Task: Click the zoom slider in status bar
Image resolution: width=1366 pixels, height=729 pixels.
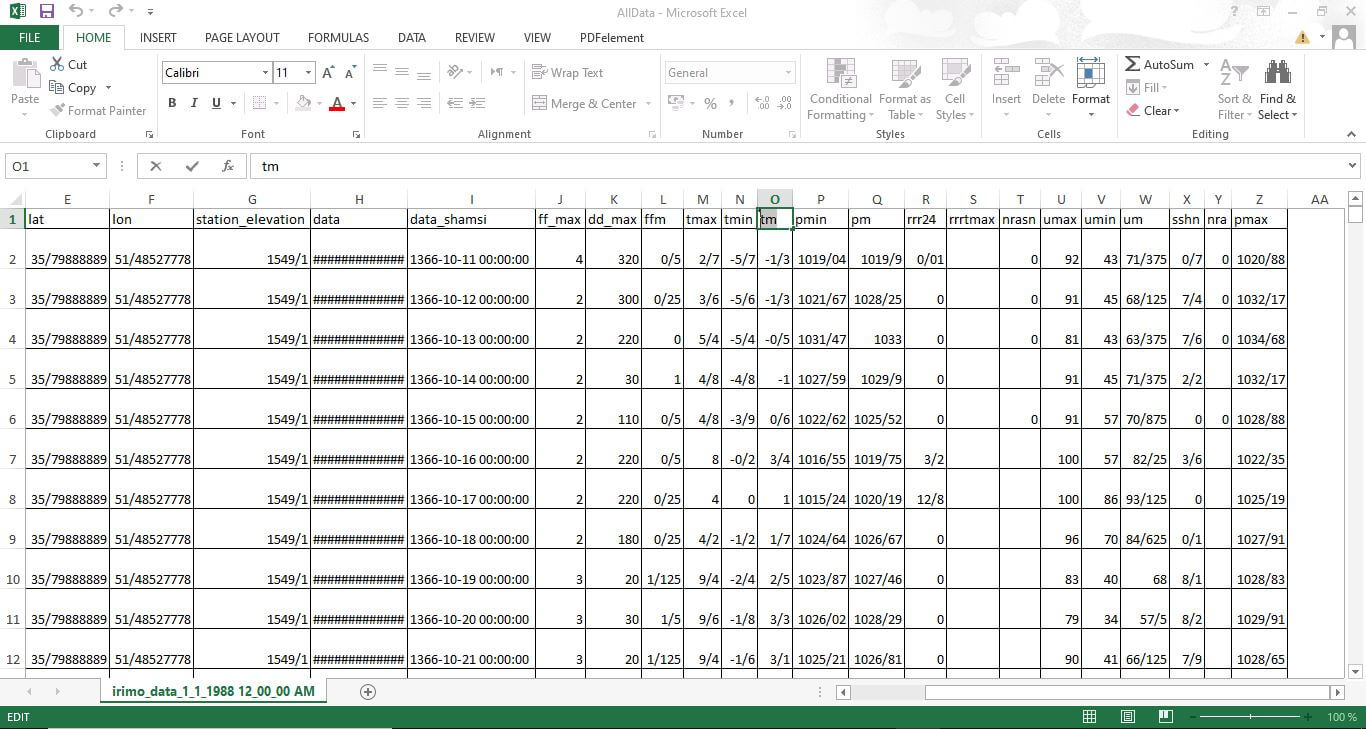Action: tap(1250, 717)
